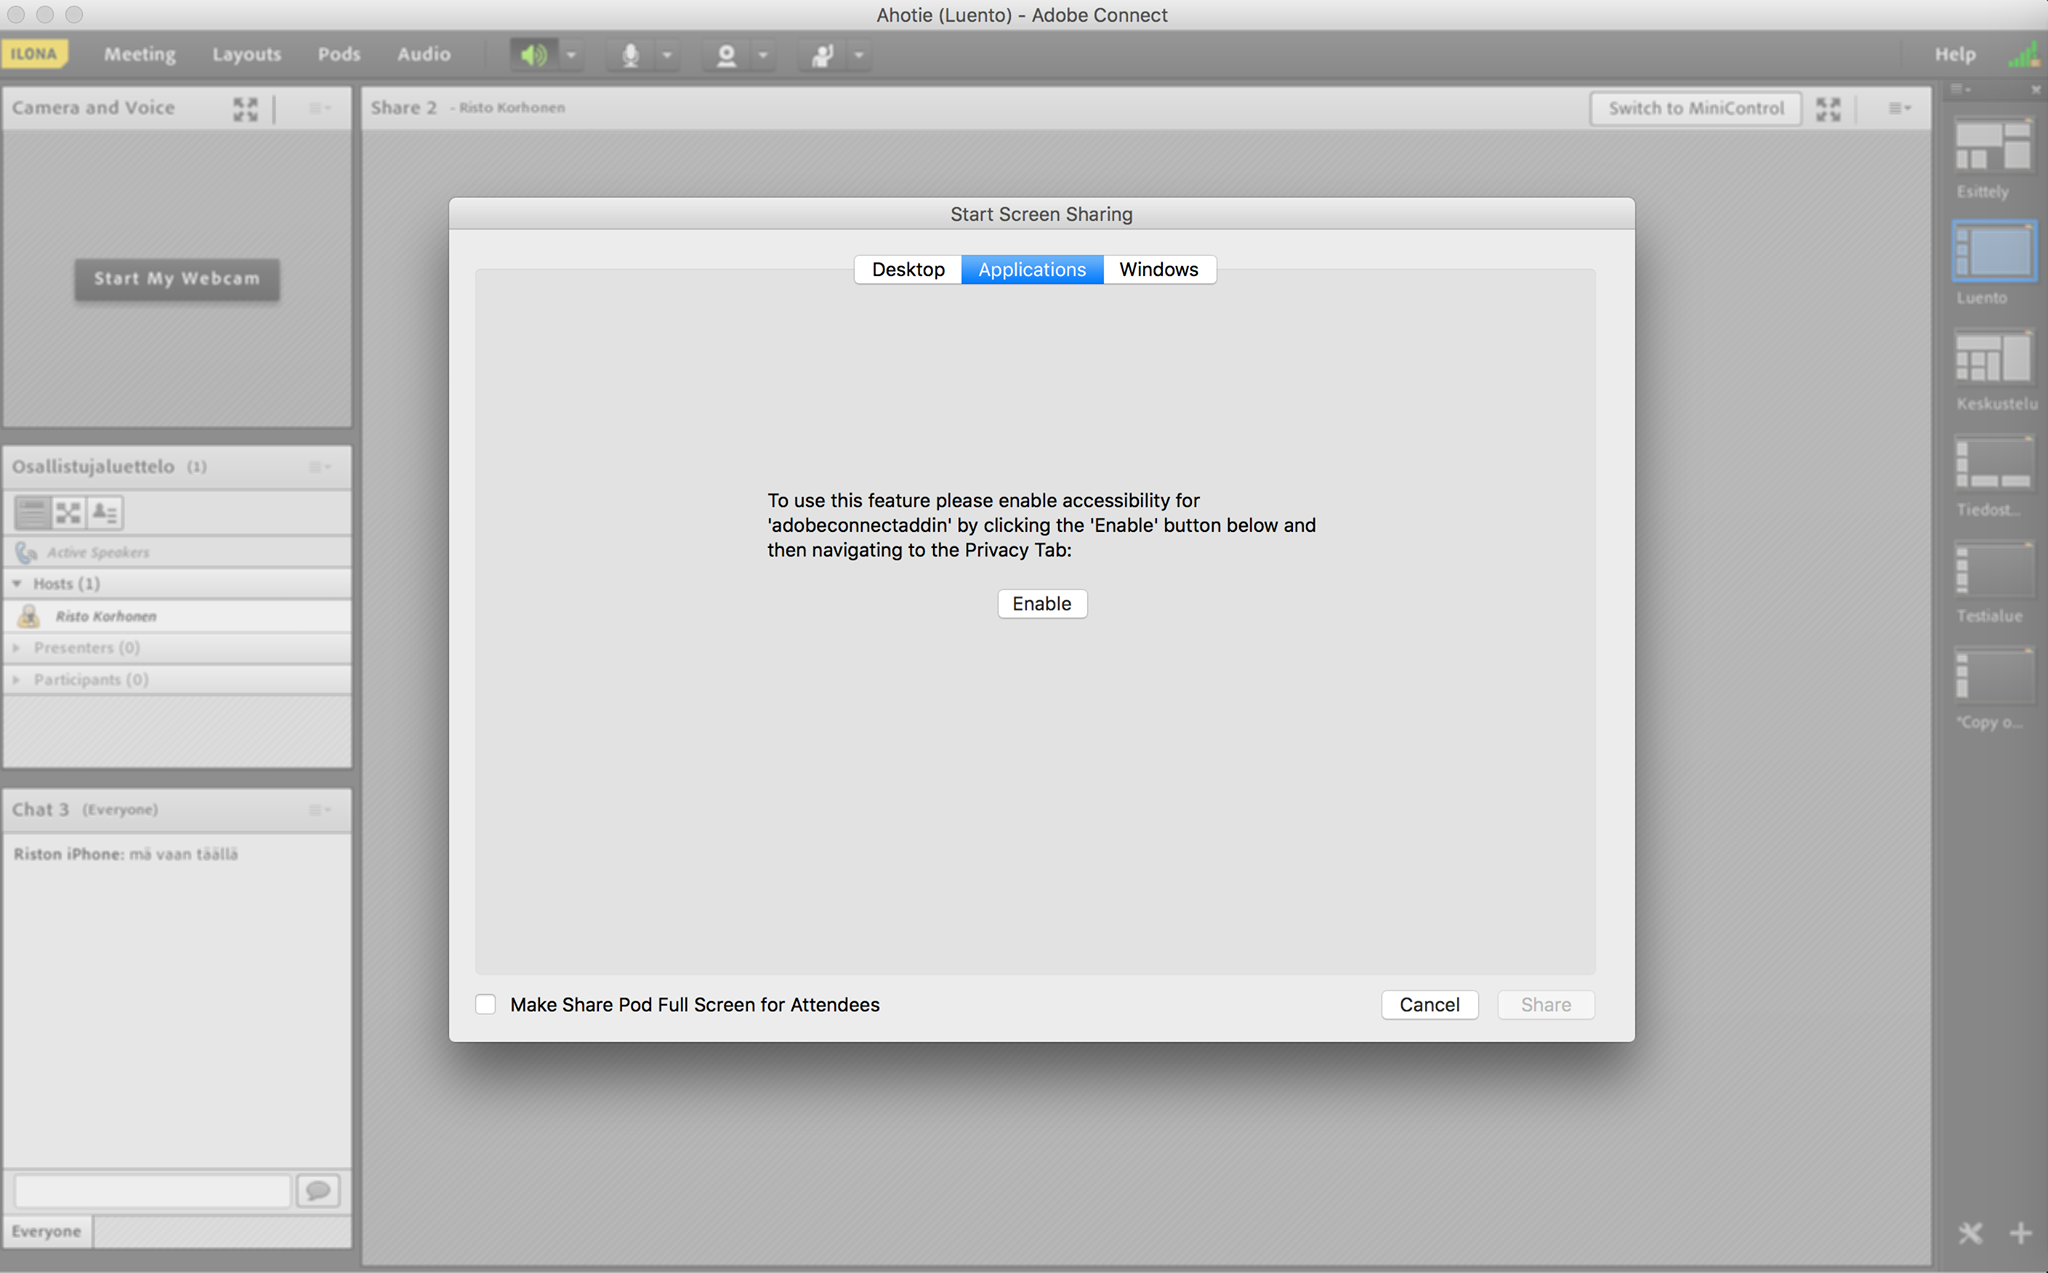2048x1273 pixels.
Task: Select the breakout room view icon
Action: [x=68, y=513]
